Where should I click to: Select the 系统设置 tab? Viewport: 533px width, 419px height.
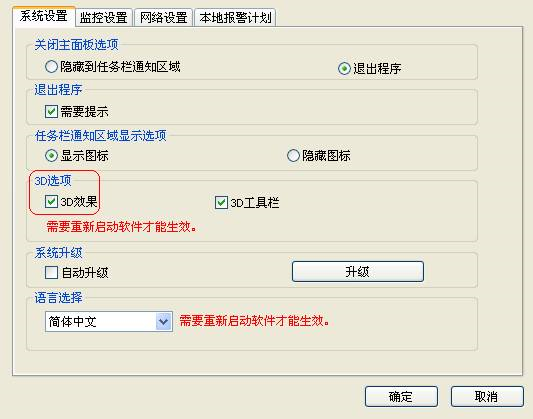(x=44, y=16)
